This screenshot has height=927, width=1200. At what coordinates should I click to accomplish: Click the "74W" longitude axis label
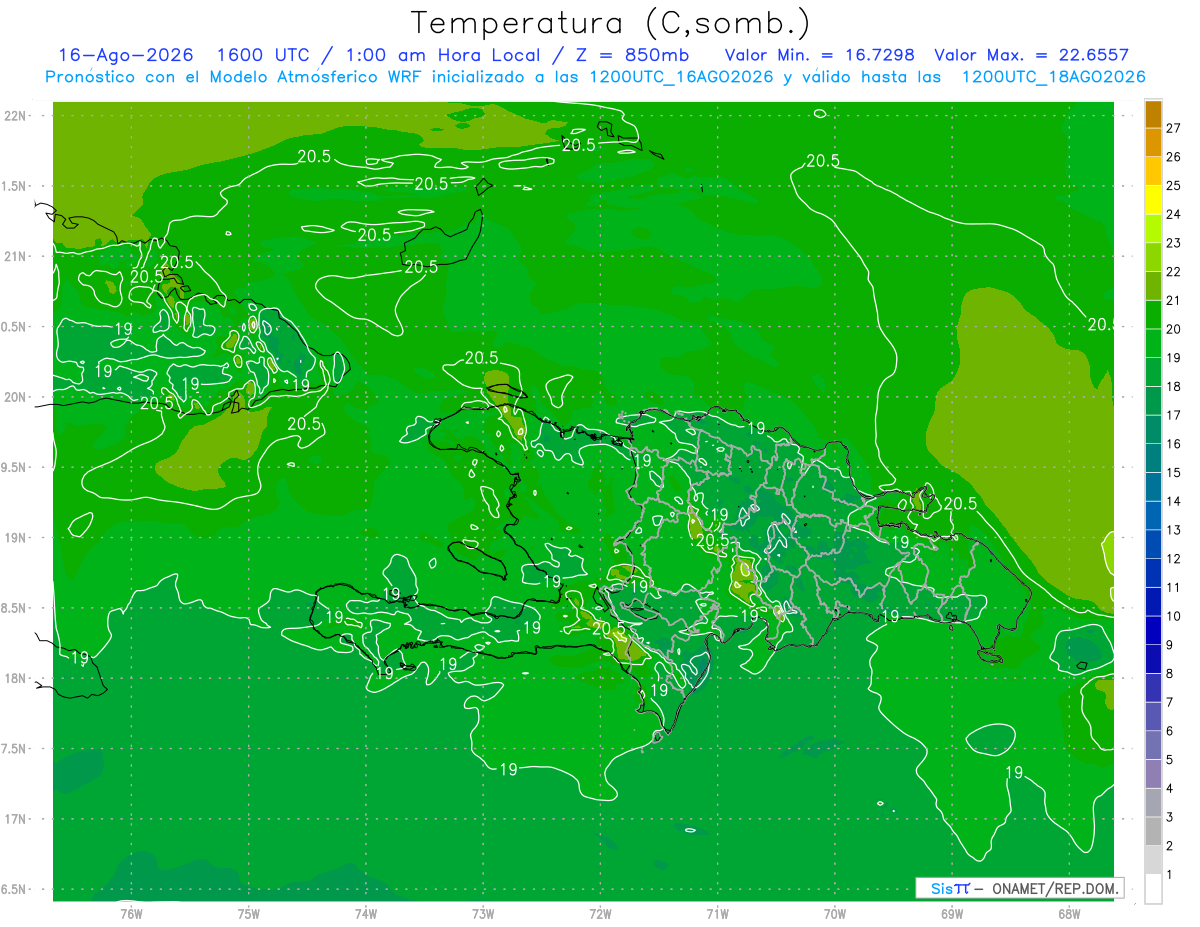point(366,913)
